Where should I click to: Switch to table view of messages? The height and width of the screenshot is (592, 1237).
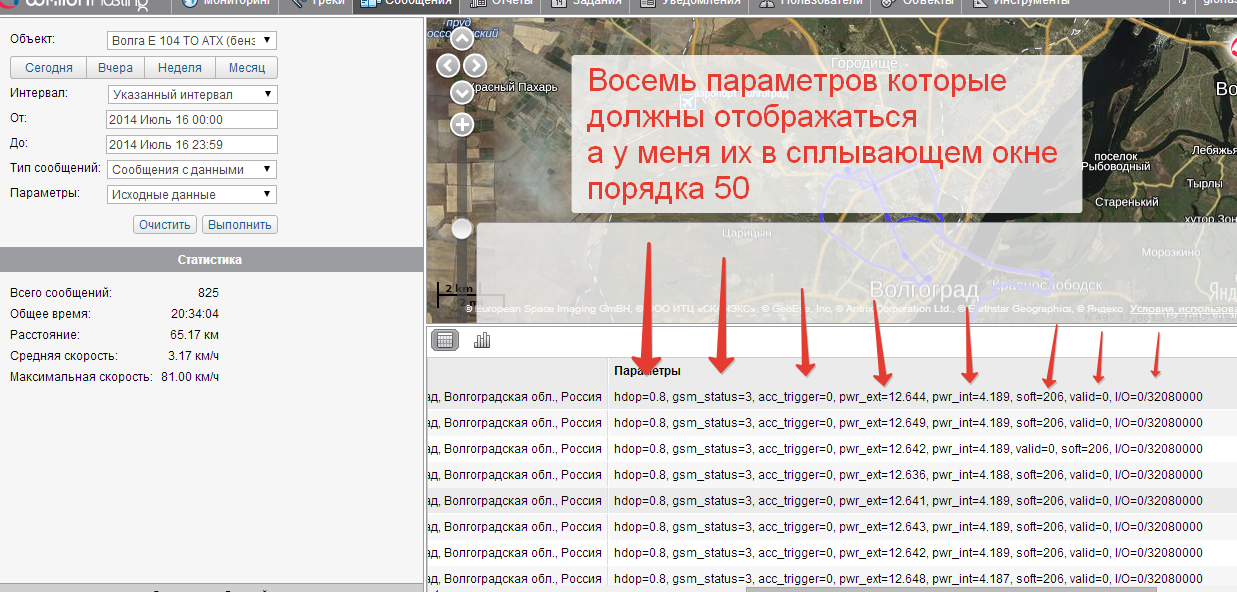coord(445,340)
